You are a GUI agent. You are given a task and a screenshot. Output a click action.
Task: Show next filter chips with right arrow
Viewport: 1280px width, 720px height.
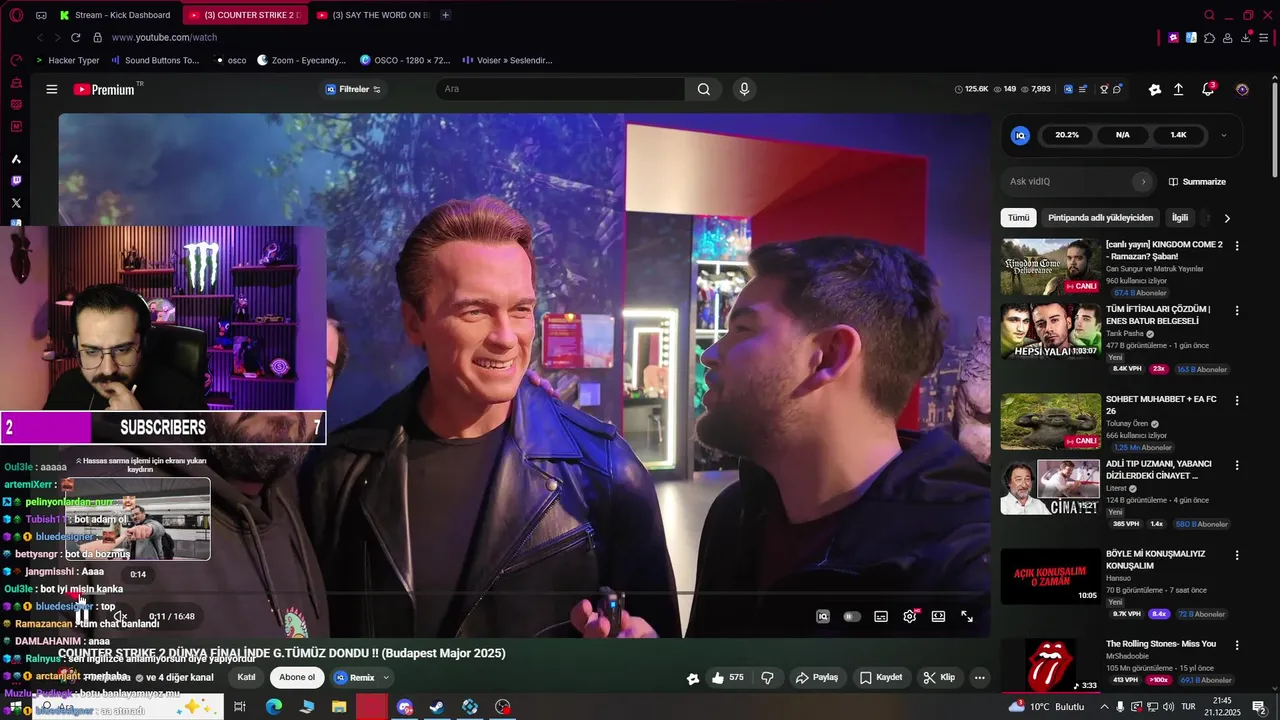pyautogui.click(x=1227, y=218)
